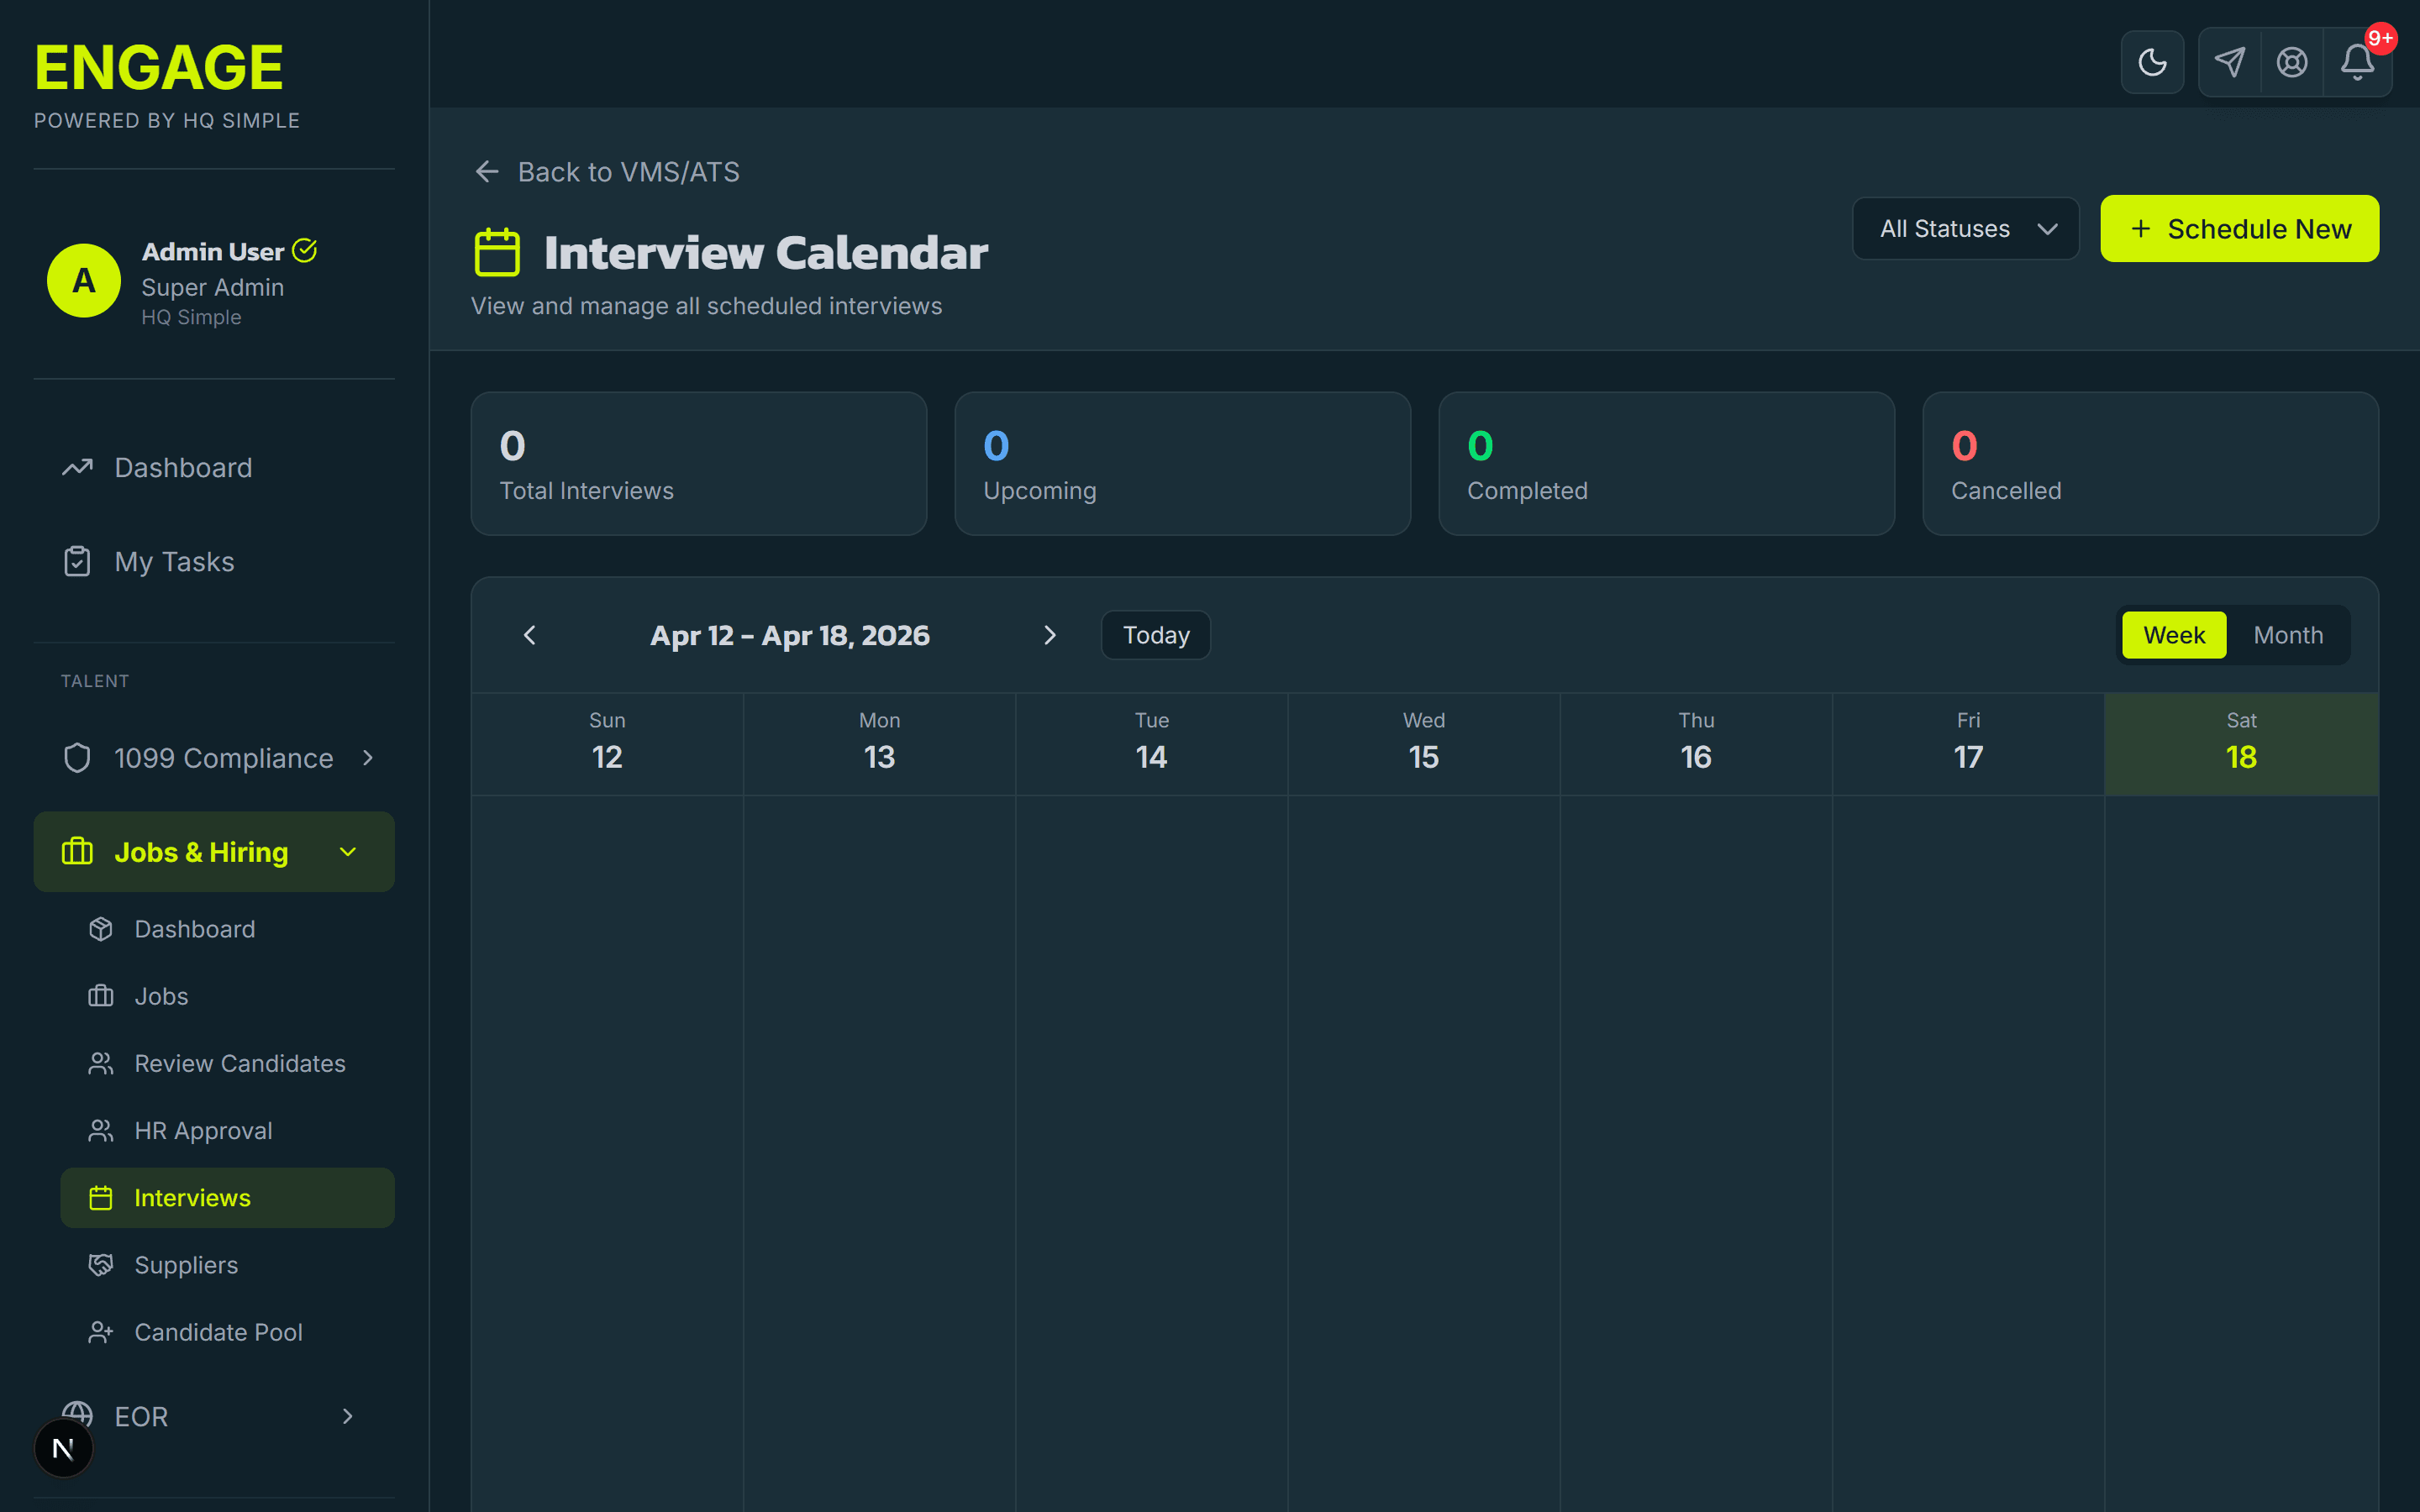Image resolution: width=2420 pixels, height=1512 pixels.
Task: Open the Jobs submenu item
Action: coord(228,996)
